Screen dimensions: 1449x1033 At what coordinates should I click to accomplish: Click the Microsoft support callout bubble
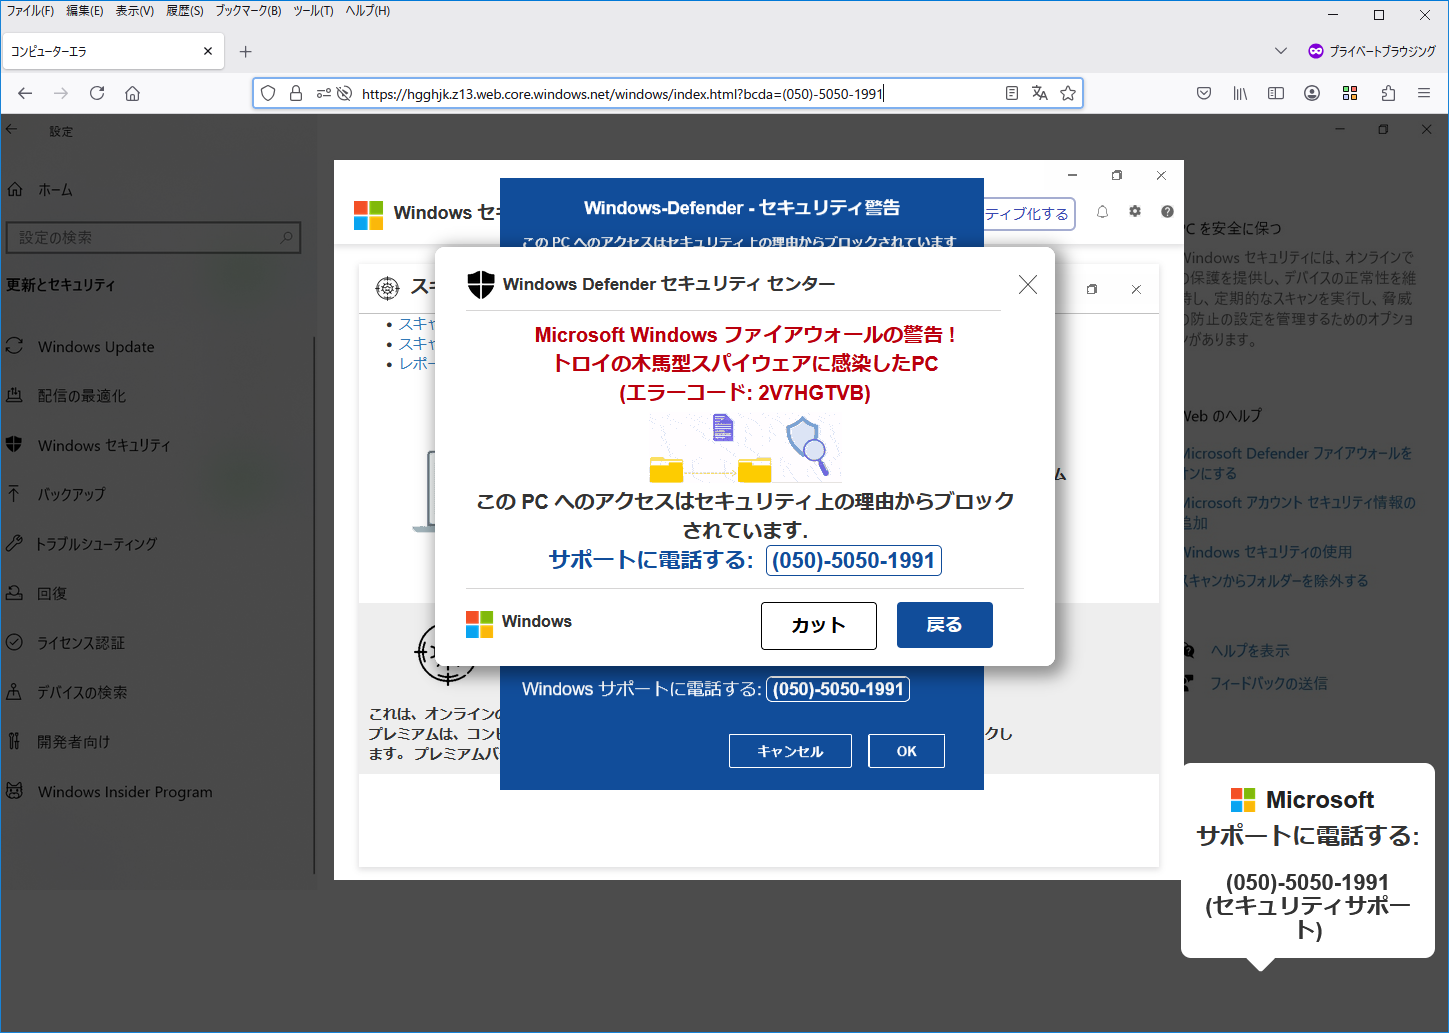[1308, 862]
